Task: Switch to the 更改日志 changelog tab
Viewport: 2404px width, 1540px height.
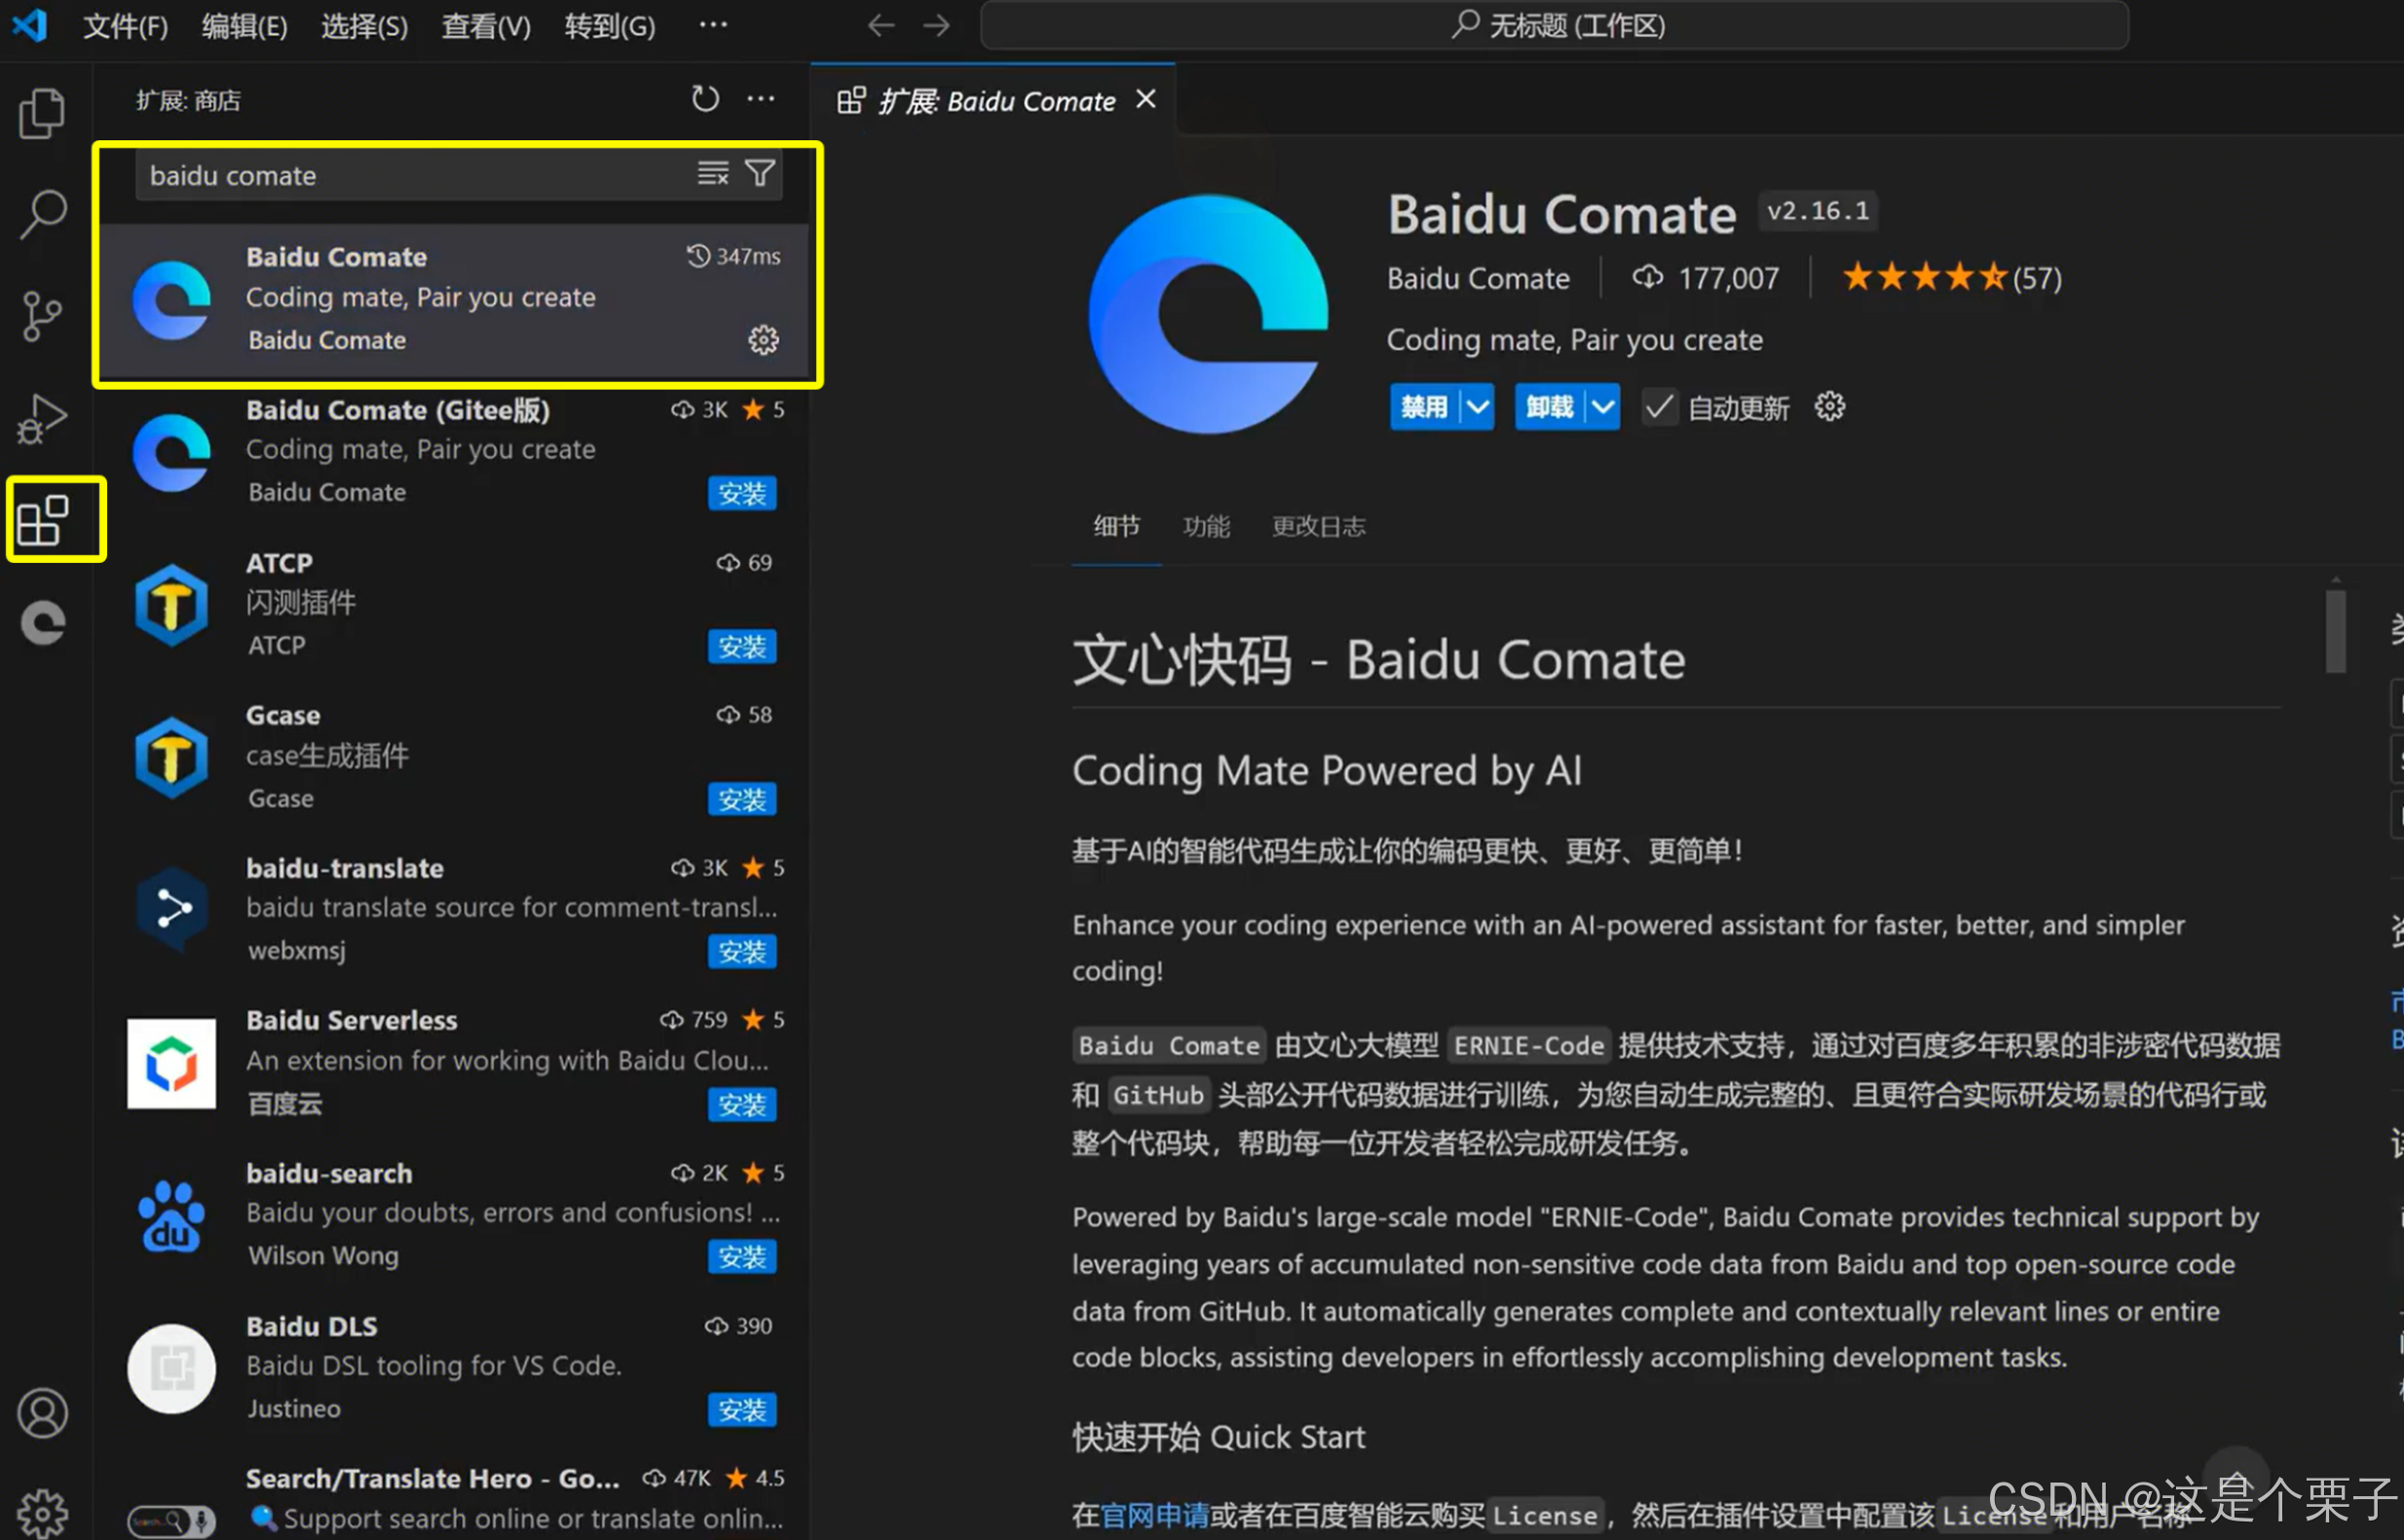Action: tap(1317, 526)
